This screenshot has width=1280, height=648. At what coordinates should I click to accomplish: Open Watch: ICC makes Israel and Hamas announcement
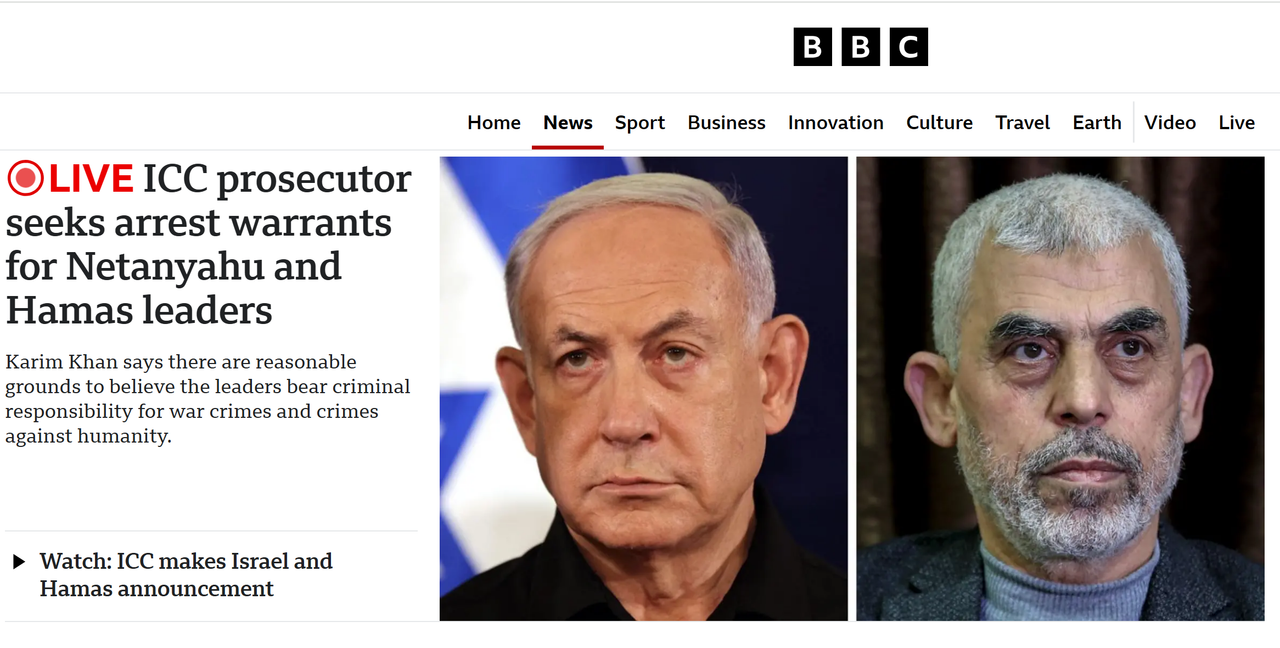(186, 575)
